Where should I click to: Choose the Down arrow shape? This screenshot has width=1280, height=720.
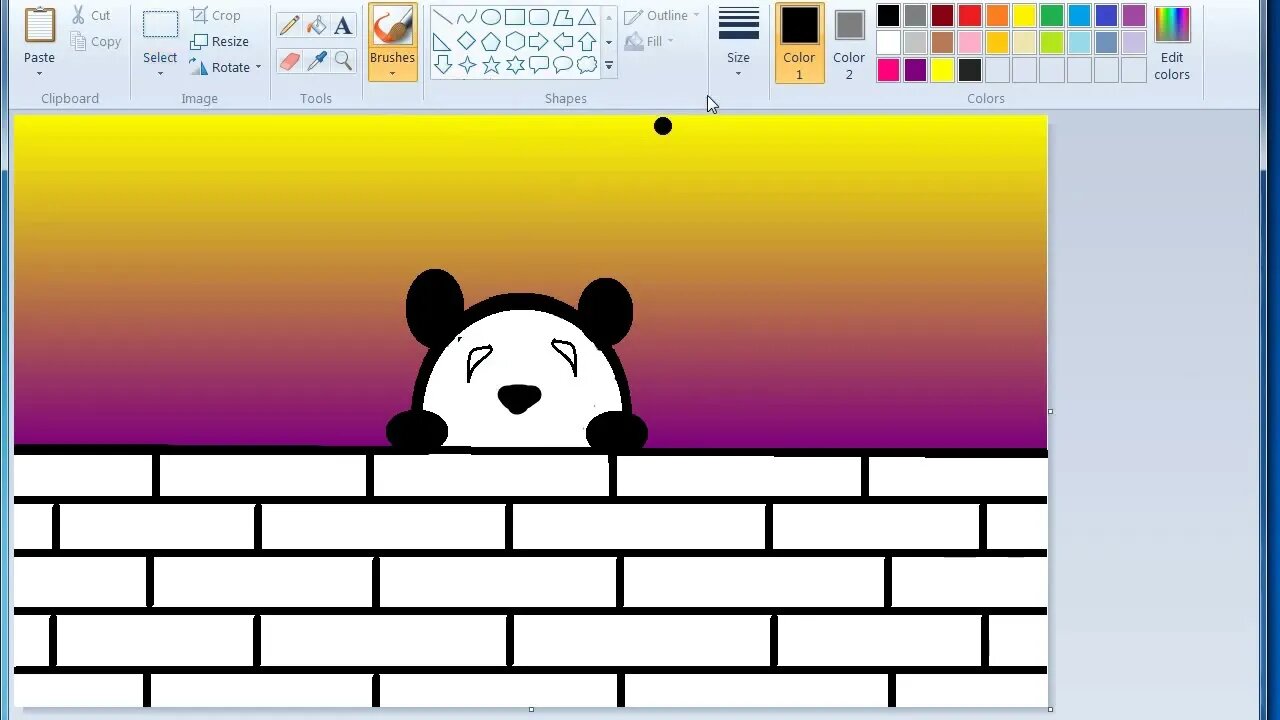[442, 65]
